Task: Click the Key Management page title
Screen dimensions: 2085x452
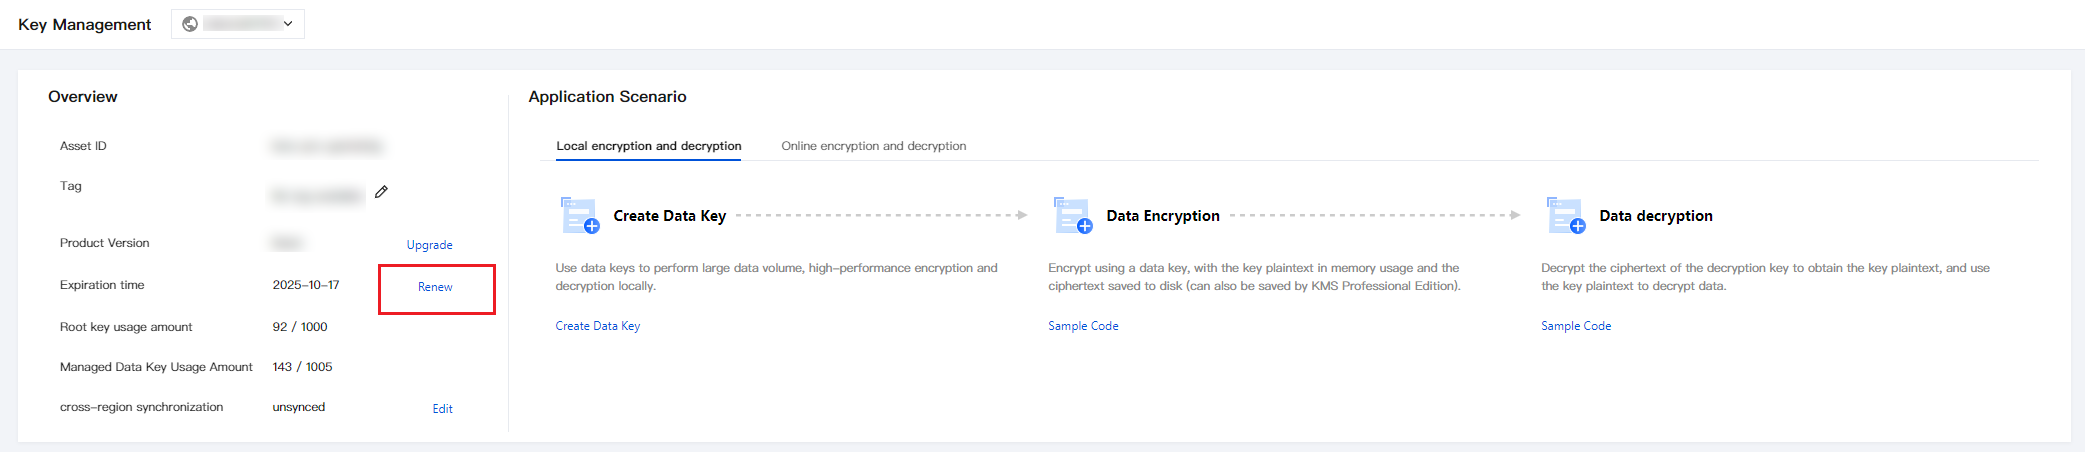Action: (x=85, y=24)
